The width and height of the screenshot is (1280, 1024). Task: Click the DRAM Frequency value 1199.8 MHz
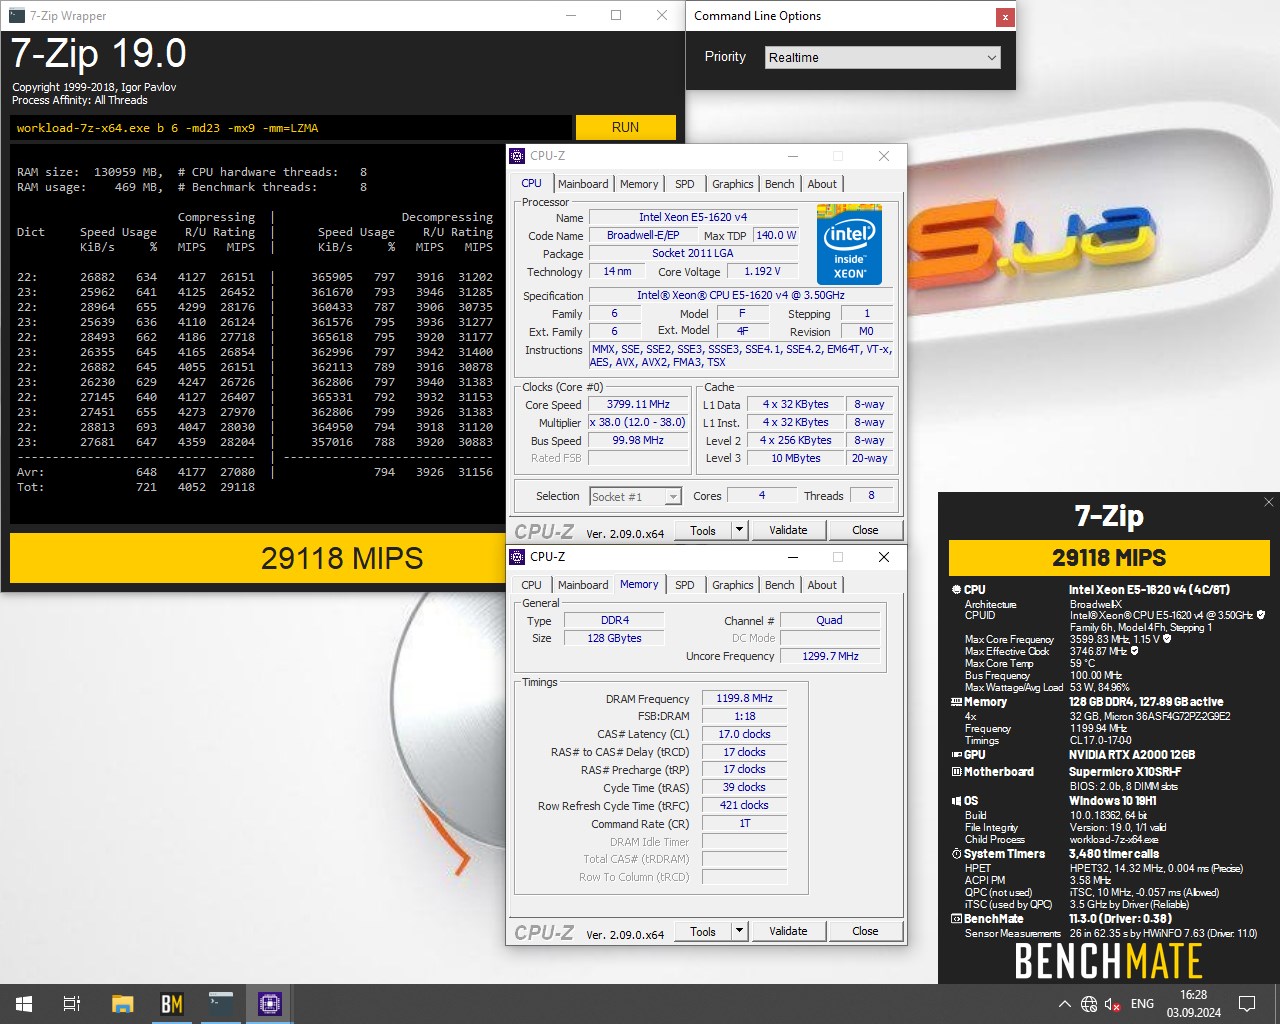[x=744, y=698]
